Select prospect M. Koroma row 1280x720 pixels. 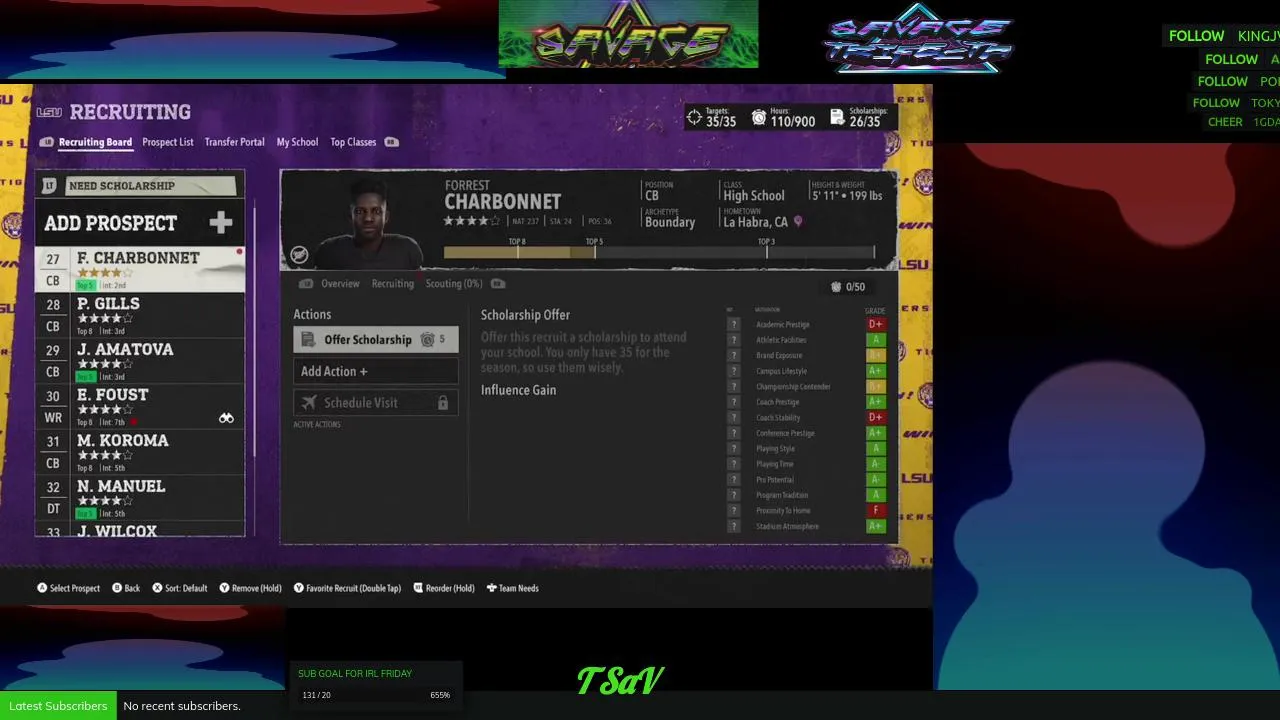(x=140, y=452)
